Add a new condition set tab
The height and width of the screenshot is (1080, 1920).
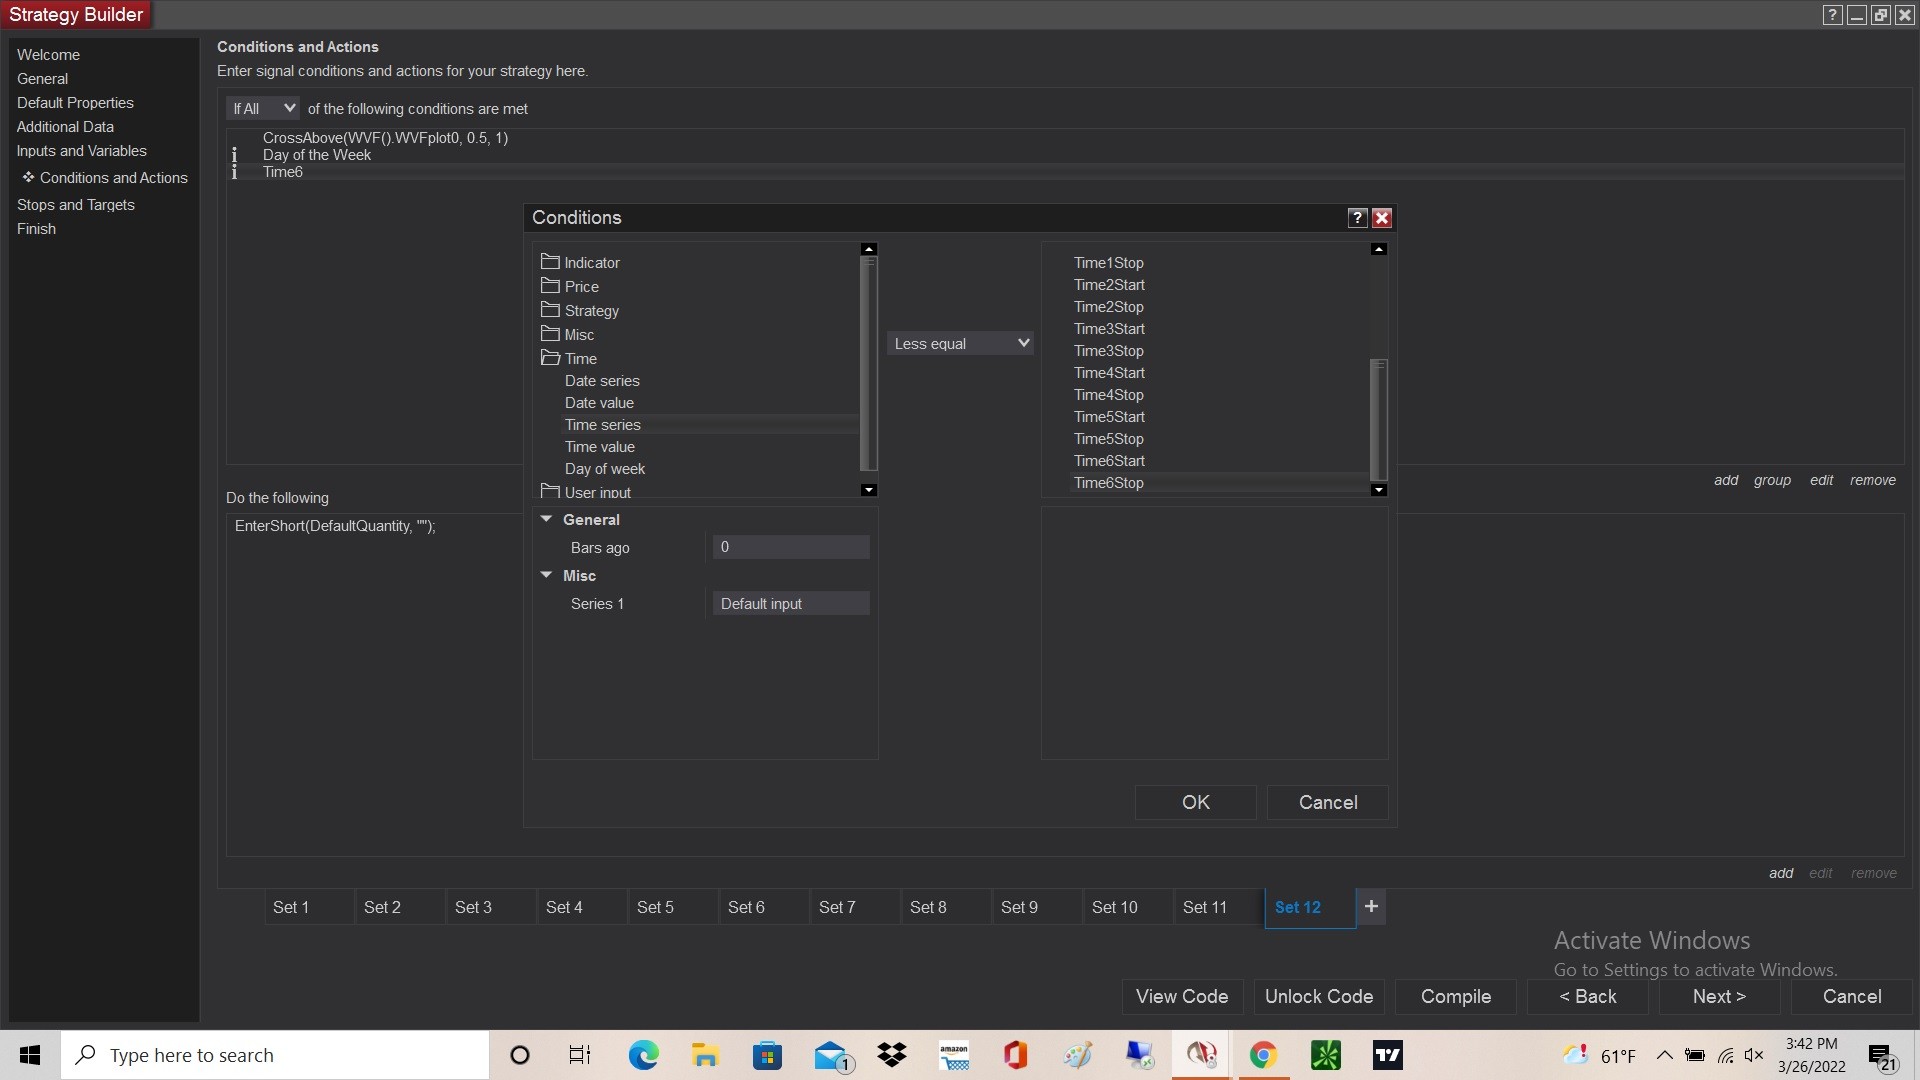point(1371,906)
